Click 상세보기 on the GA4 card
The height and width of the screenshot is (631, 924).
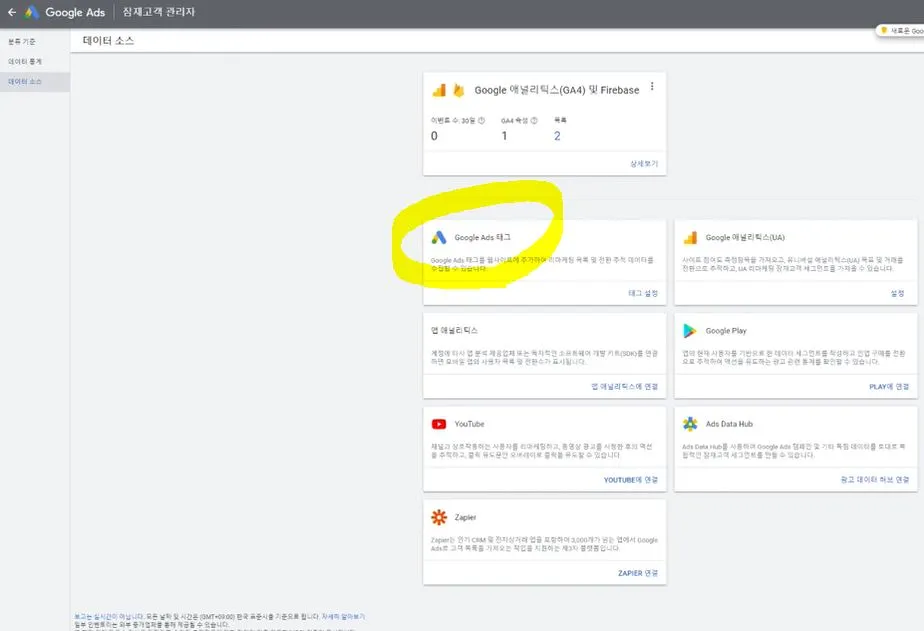click(644, 163)
